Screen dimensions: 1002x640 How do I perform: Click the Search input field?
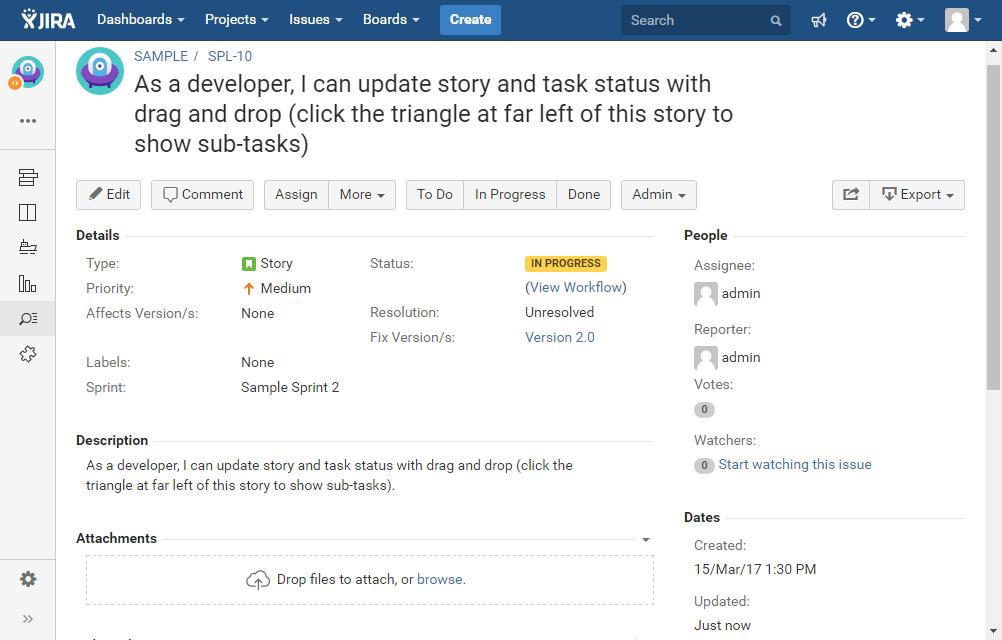[x=697, y=20]
